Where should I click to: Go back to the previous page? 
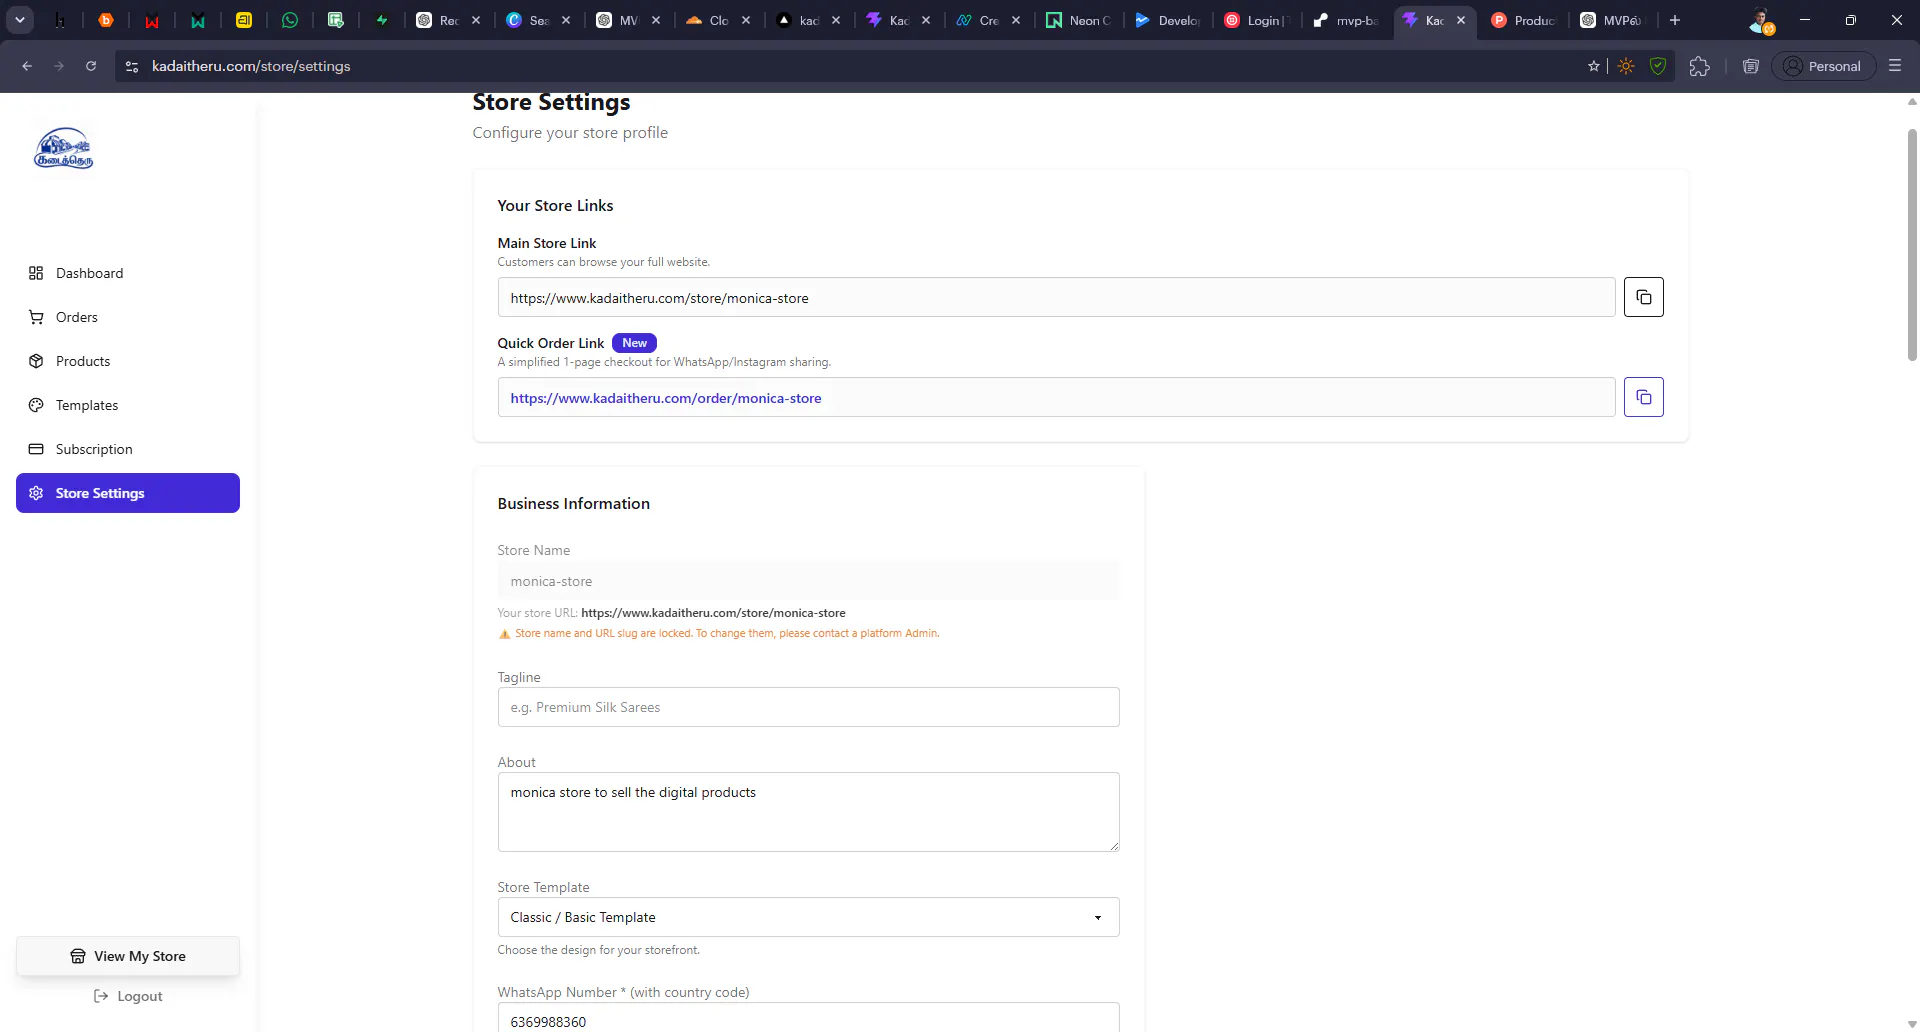pyautogui.click(x=27, y=66)
